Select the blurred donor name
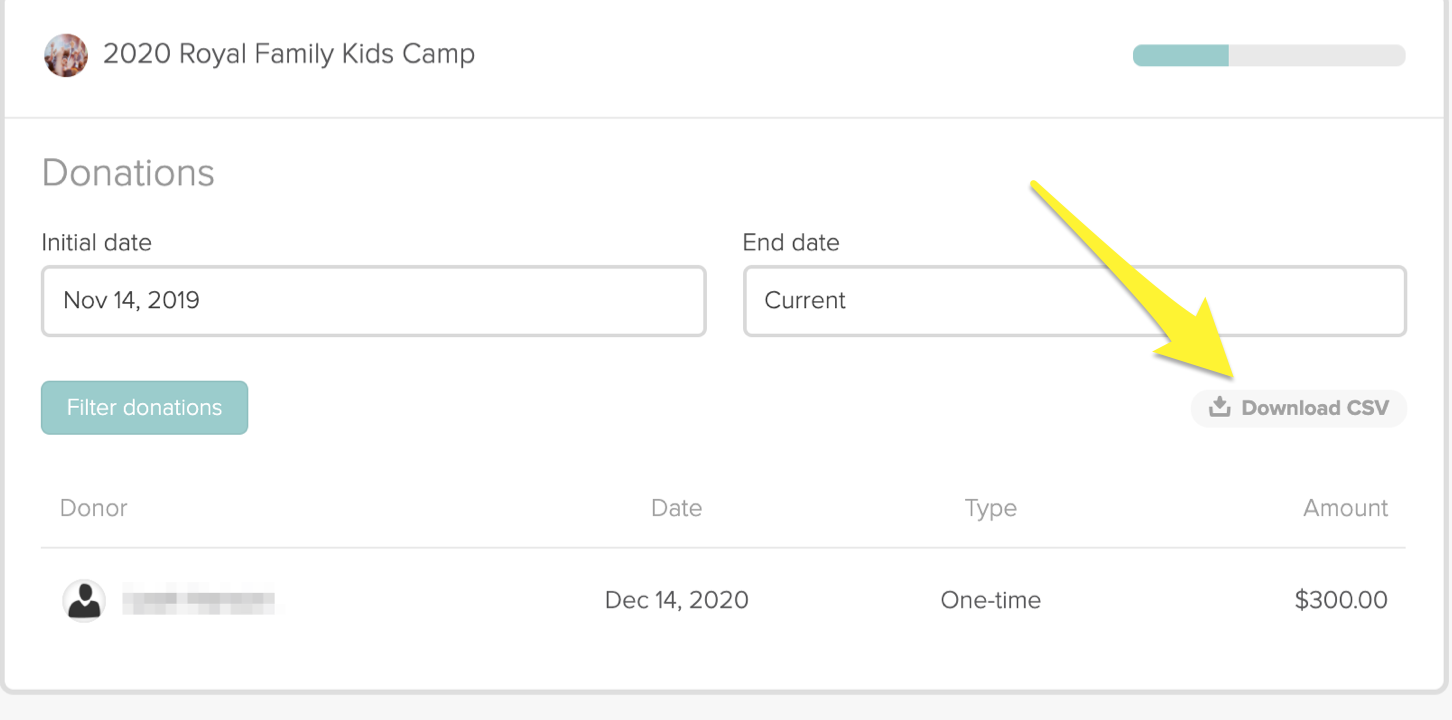The width and height of the screenshot is (1452, 720). pos(198,601)
